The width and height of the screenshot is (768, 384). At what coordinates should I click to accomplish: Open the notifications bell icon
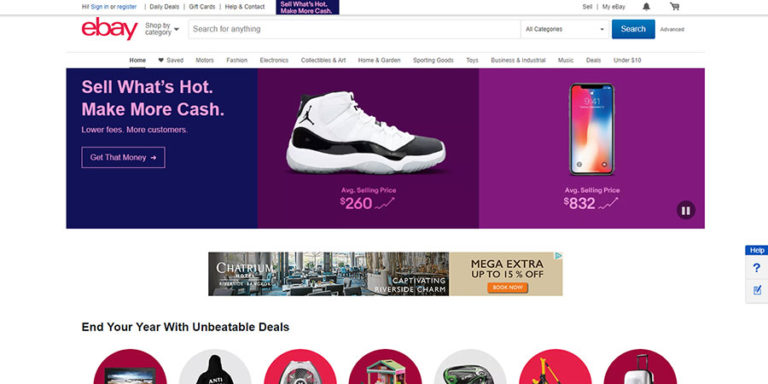646,7
